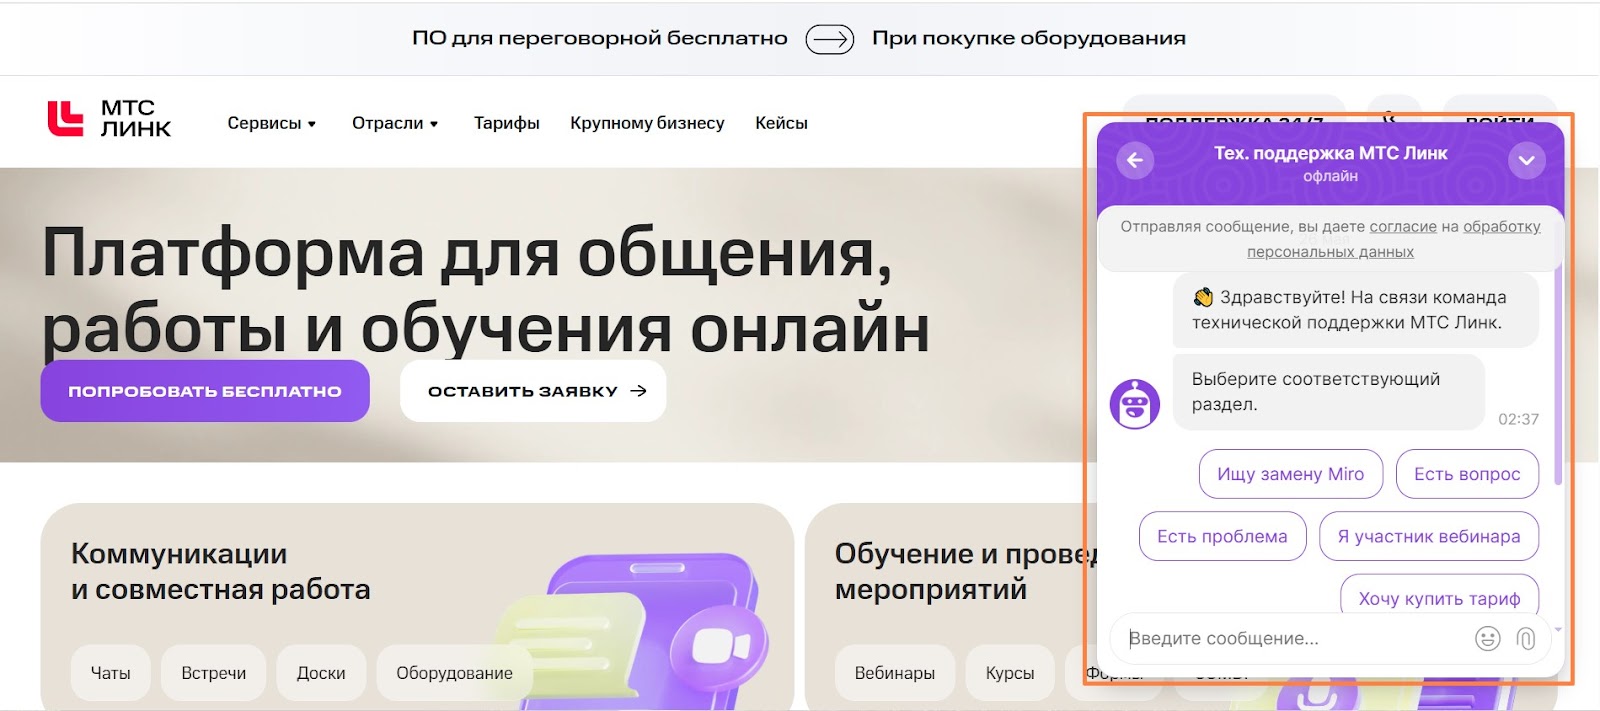Open the Крупному бизнесу section

point(647,123)
